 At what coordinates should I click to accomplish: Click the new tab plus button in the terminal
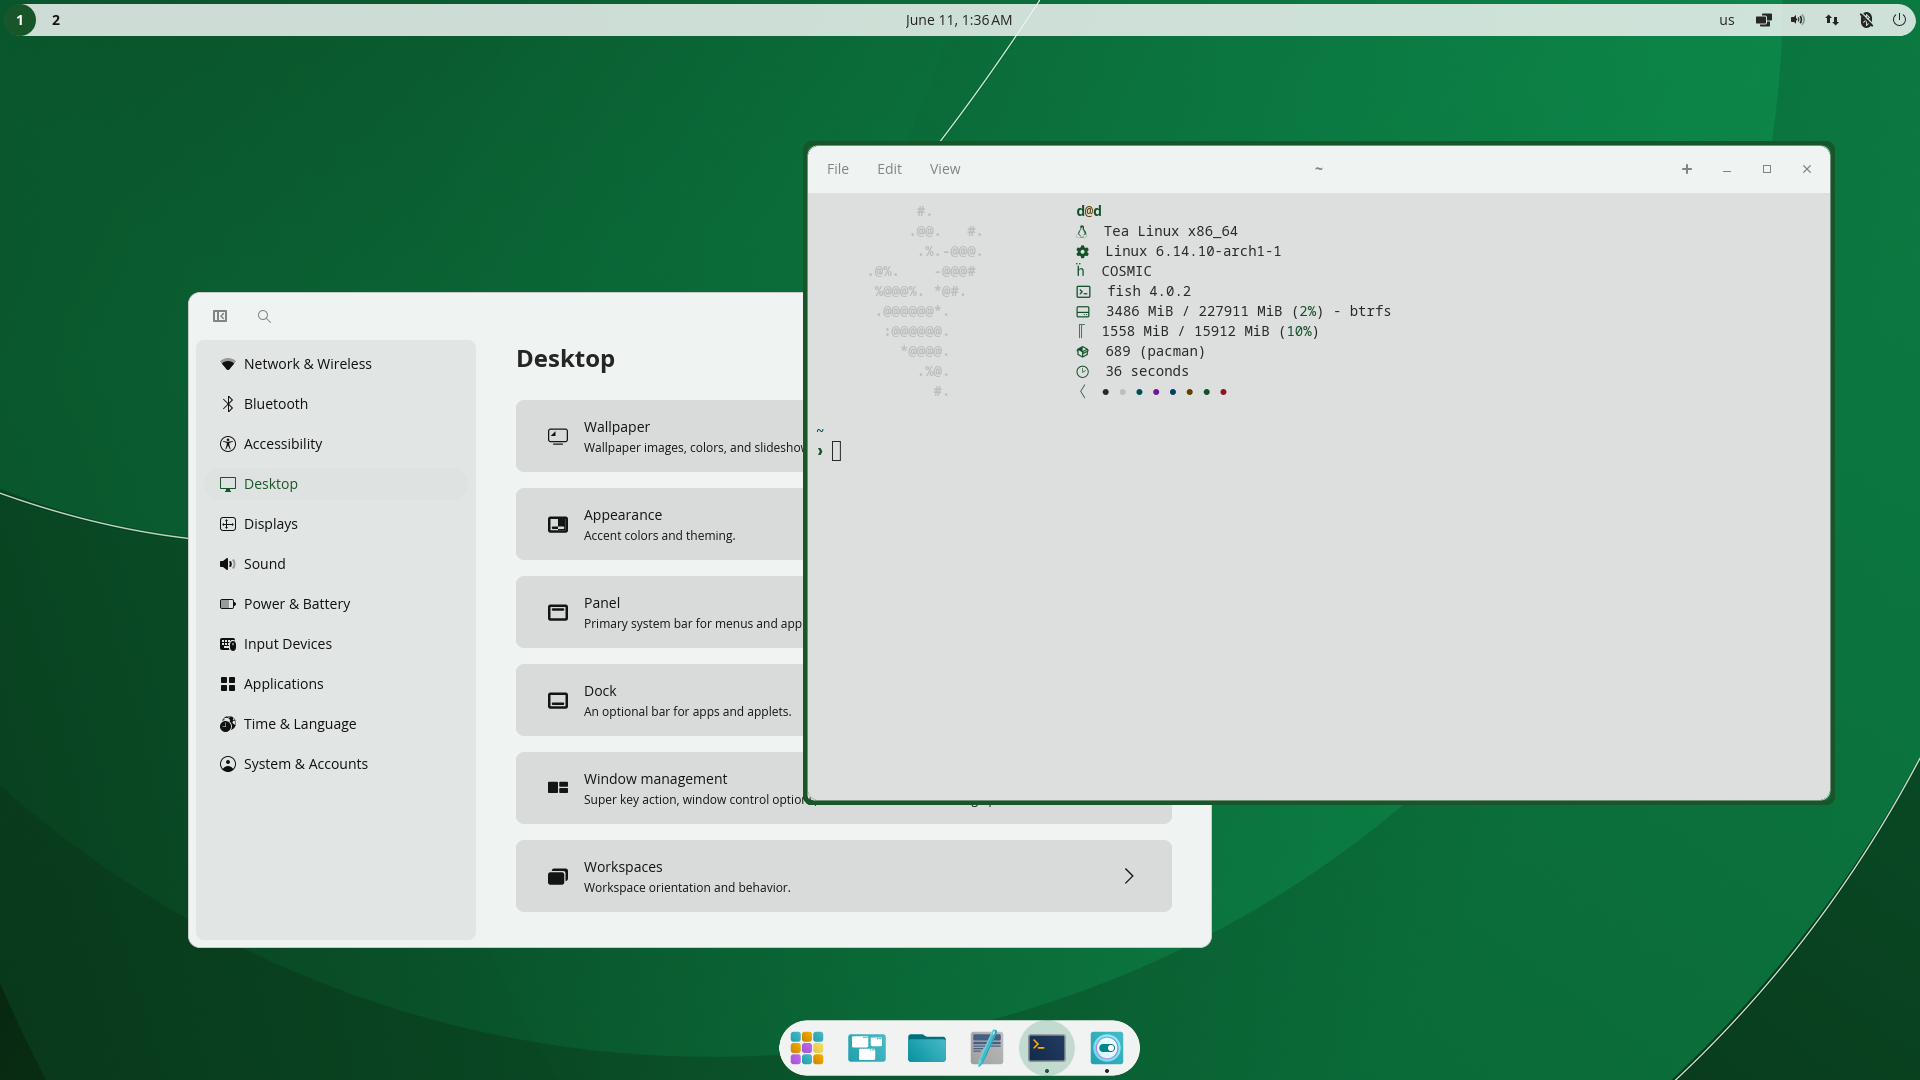(x=1686, y=169)
